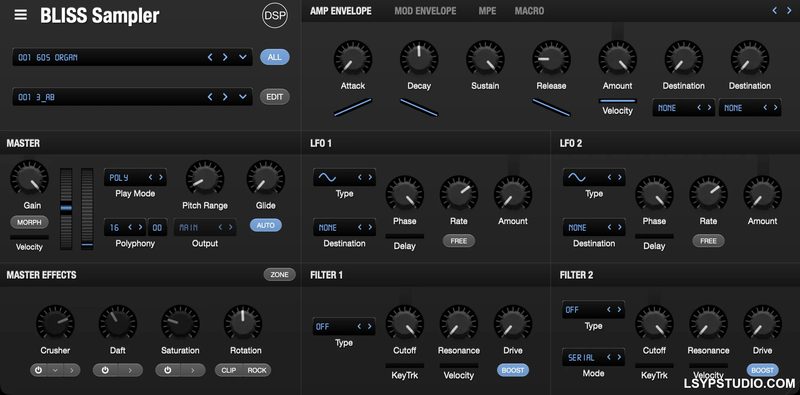Toggle the AUTO glide button
This screenshot has height=395, width=800.
coord(266,225)
